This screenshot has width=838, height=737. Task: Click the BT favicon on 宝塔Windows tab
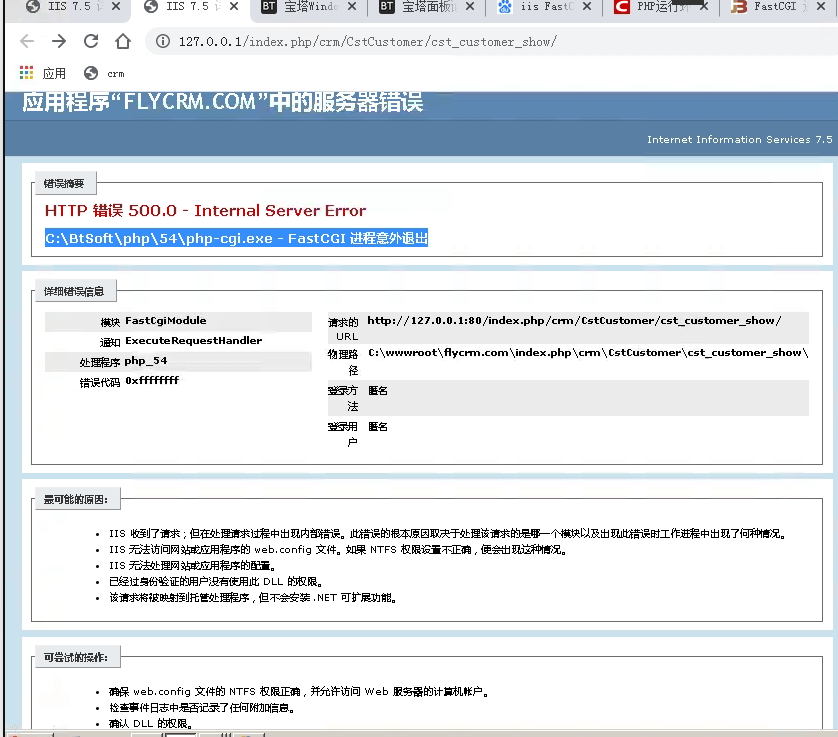point(269,6)
